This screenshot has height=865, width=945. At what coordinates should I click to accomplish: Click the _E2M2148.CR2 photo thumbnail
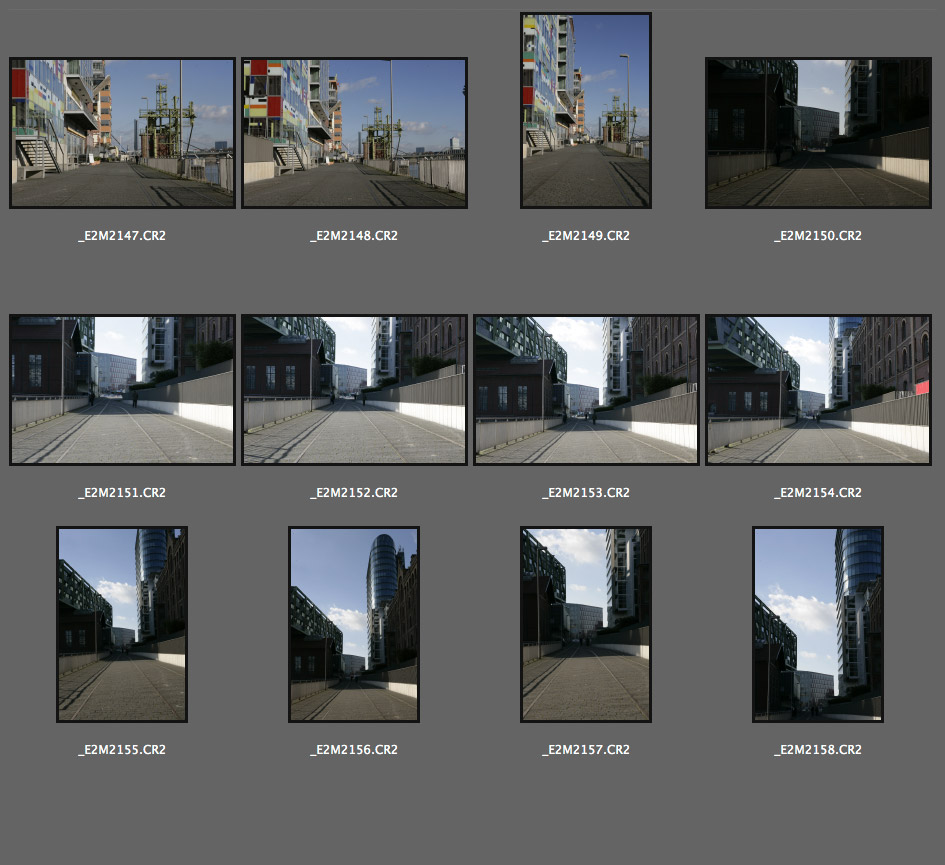click(354, 133)
